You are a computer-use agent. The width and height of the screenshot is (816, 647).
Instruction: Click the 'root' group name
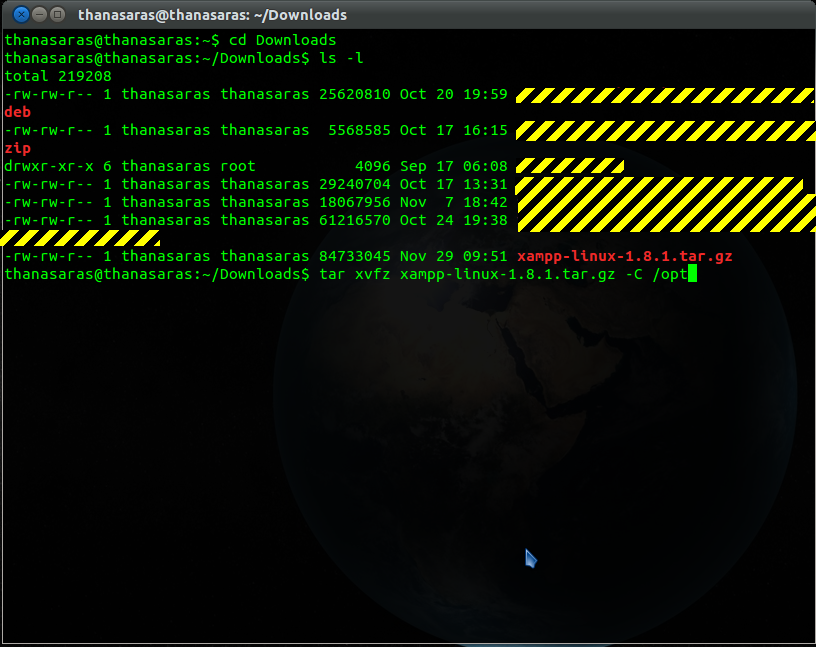coord(238,166)
